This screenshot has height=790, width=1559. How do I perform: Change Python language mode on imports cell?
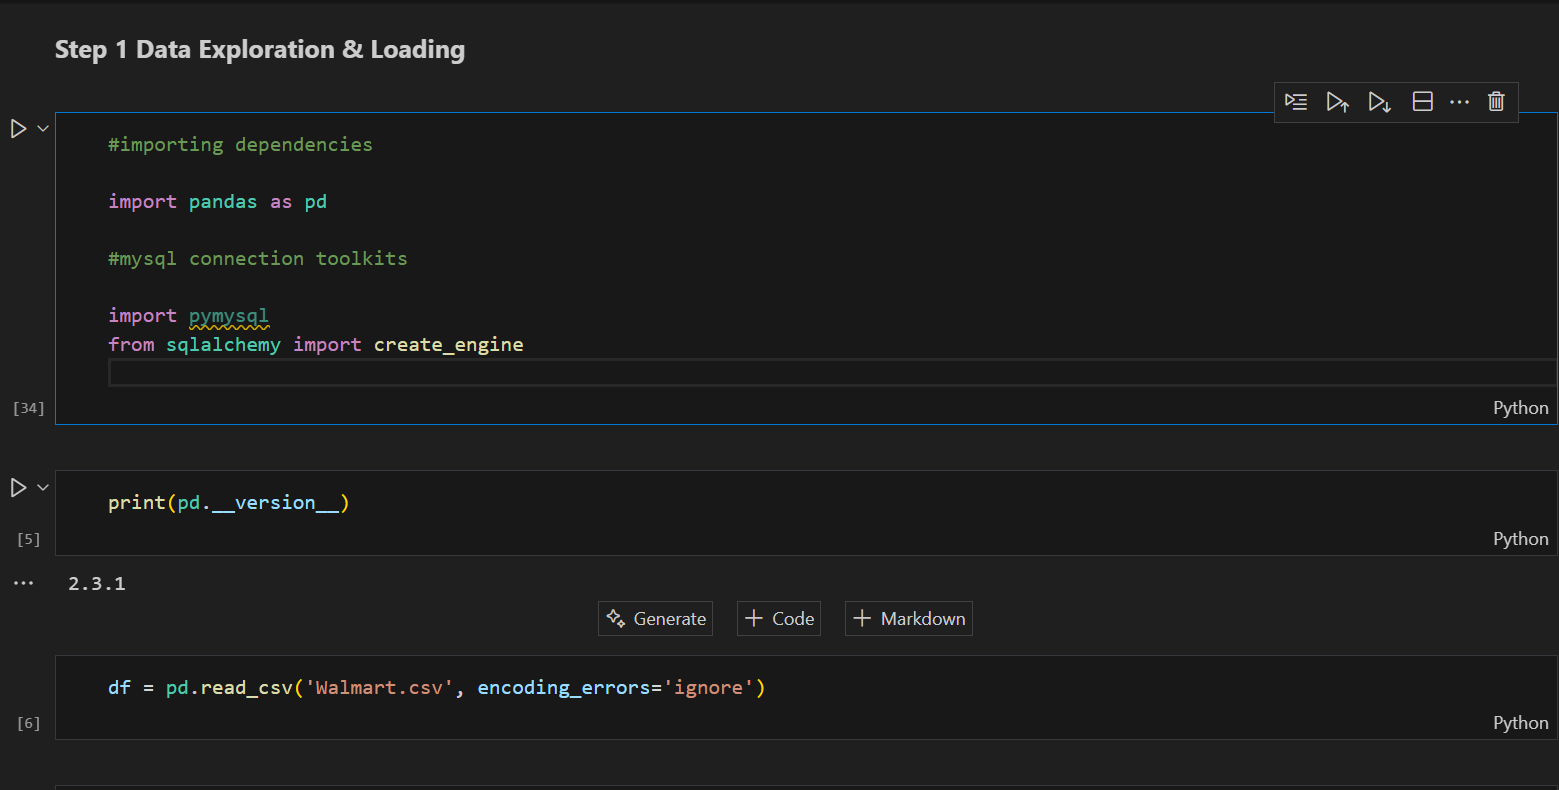[1520, 408]
